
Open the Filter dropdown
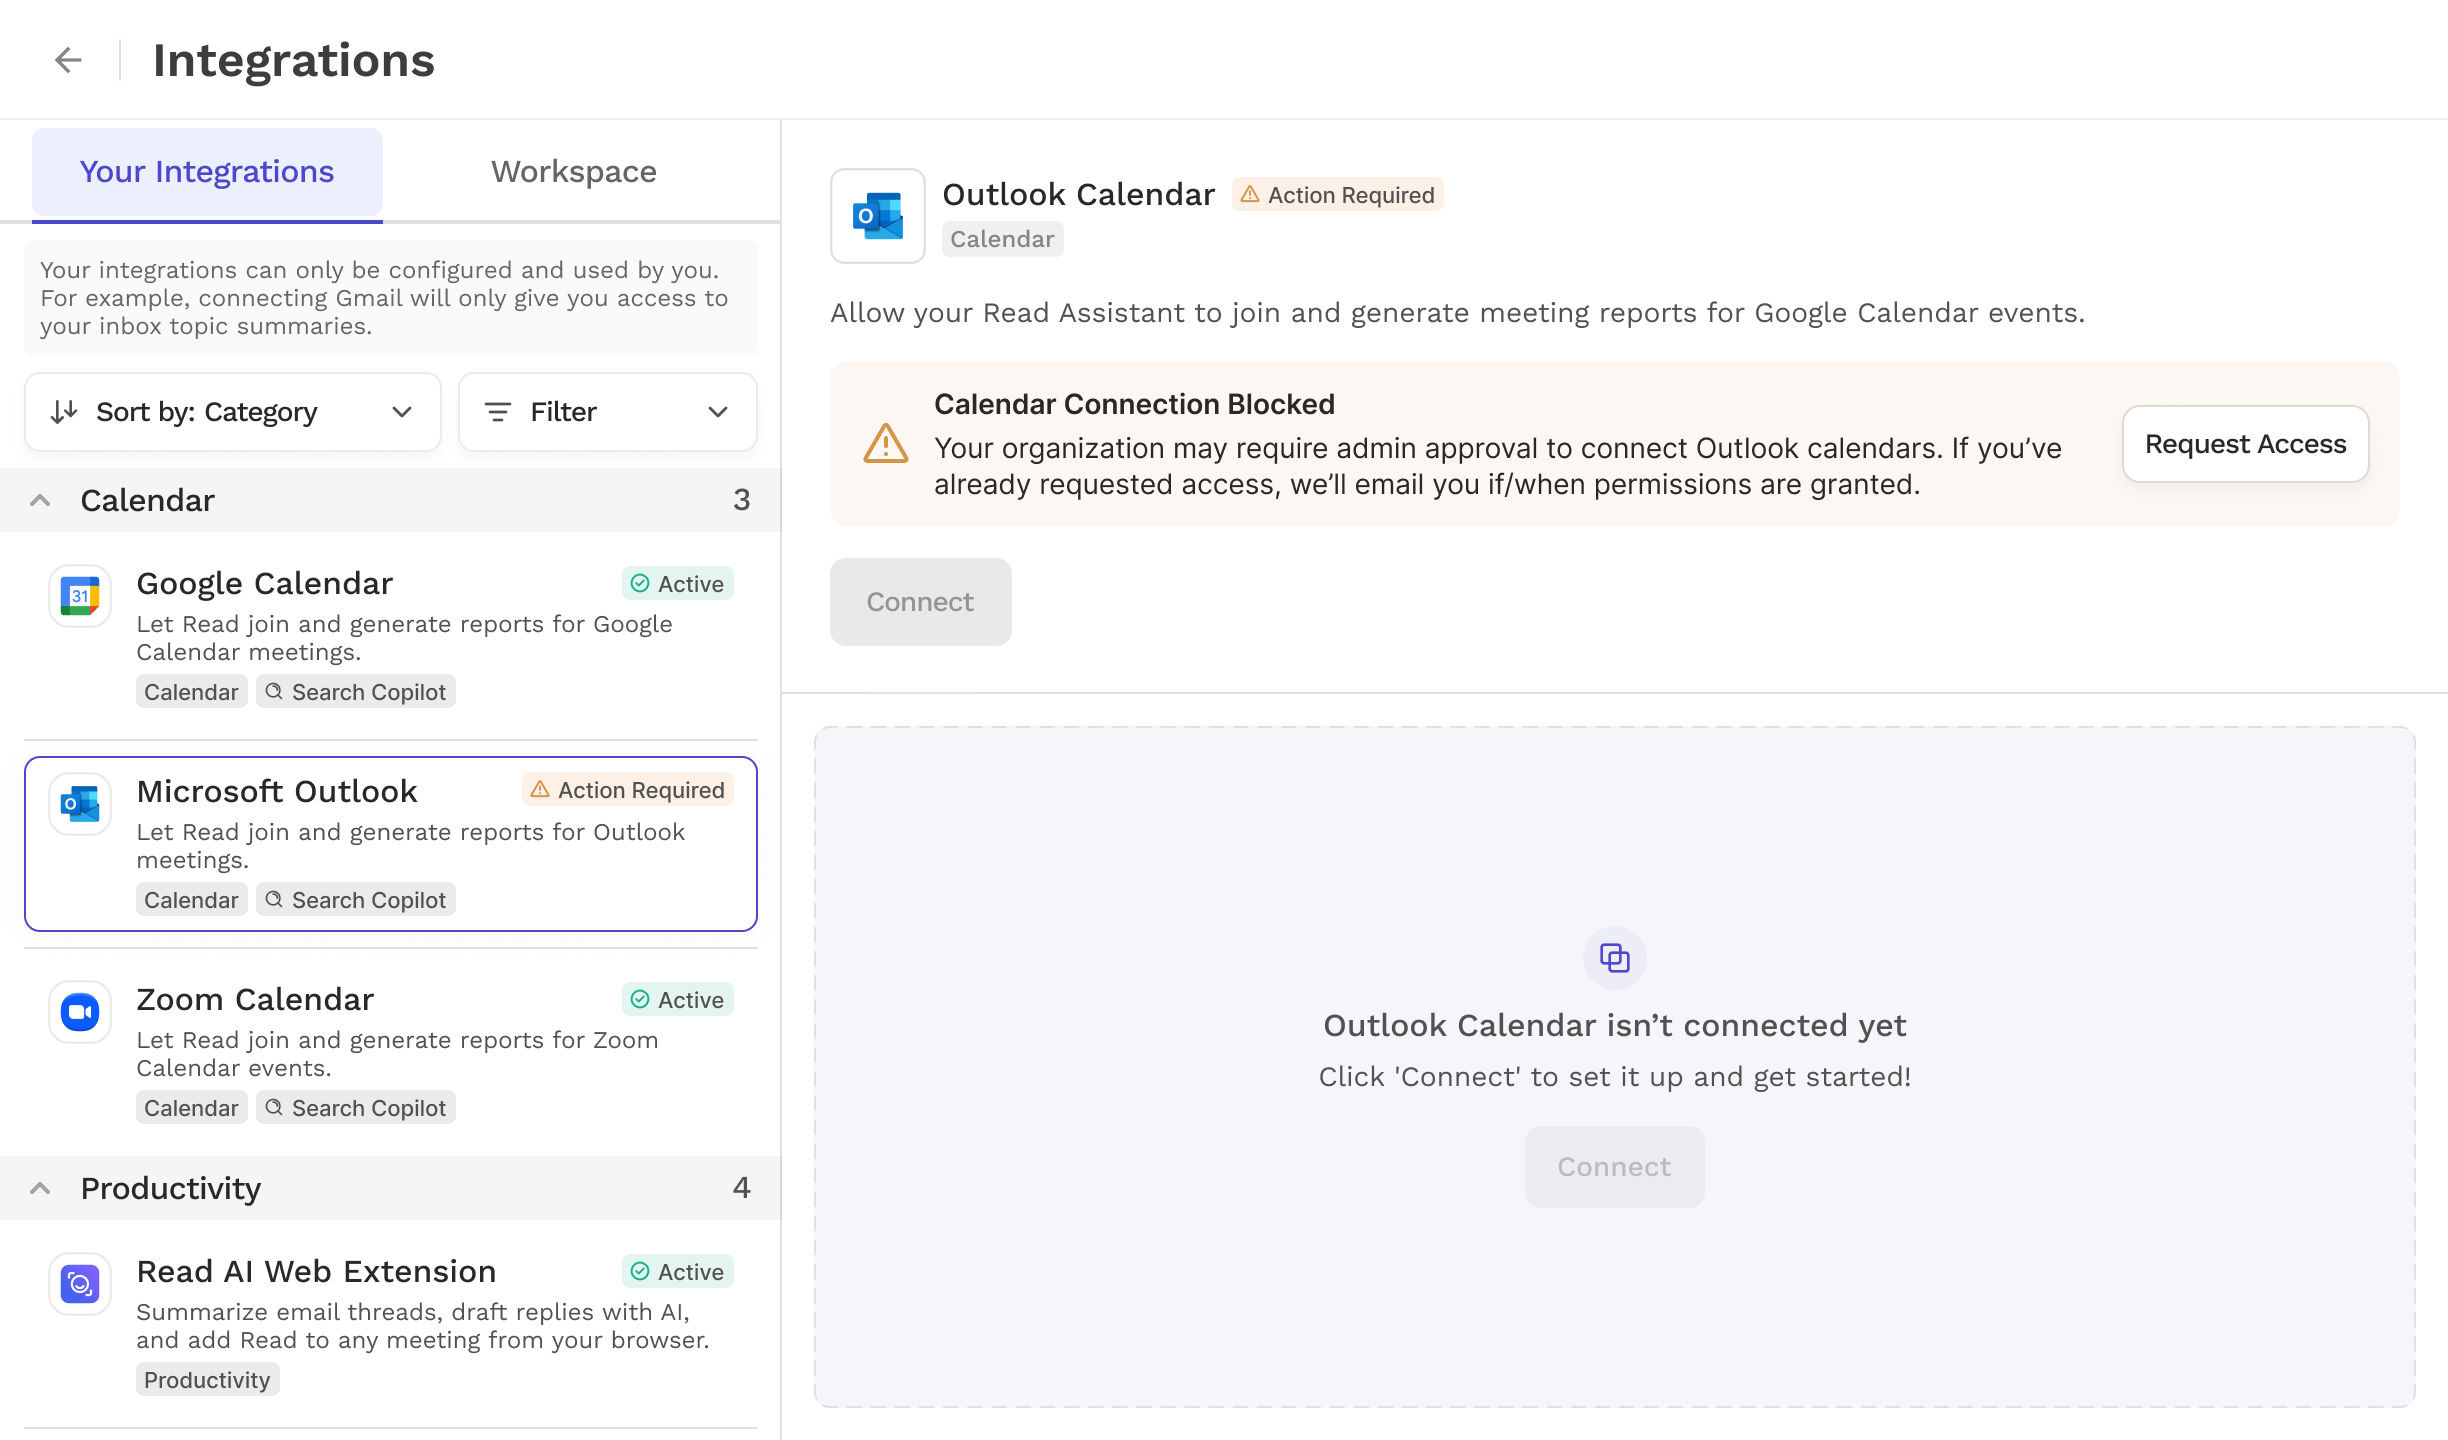click(x=608, y=412)
